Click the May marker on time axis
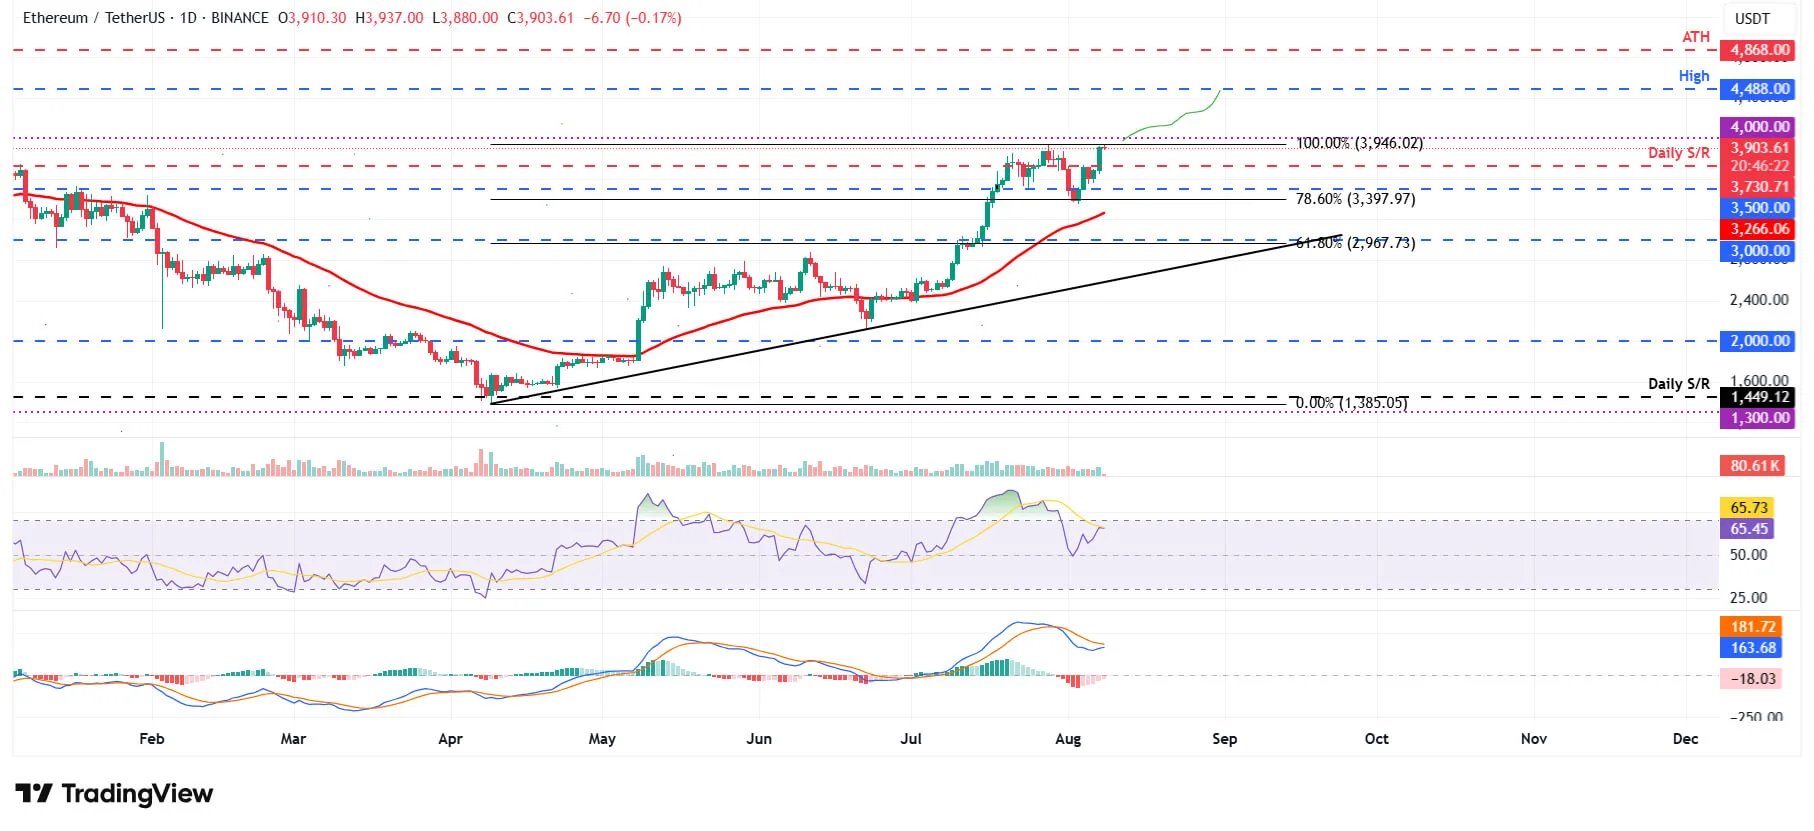 602,739
